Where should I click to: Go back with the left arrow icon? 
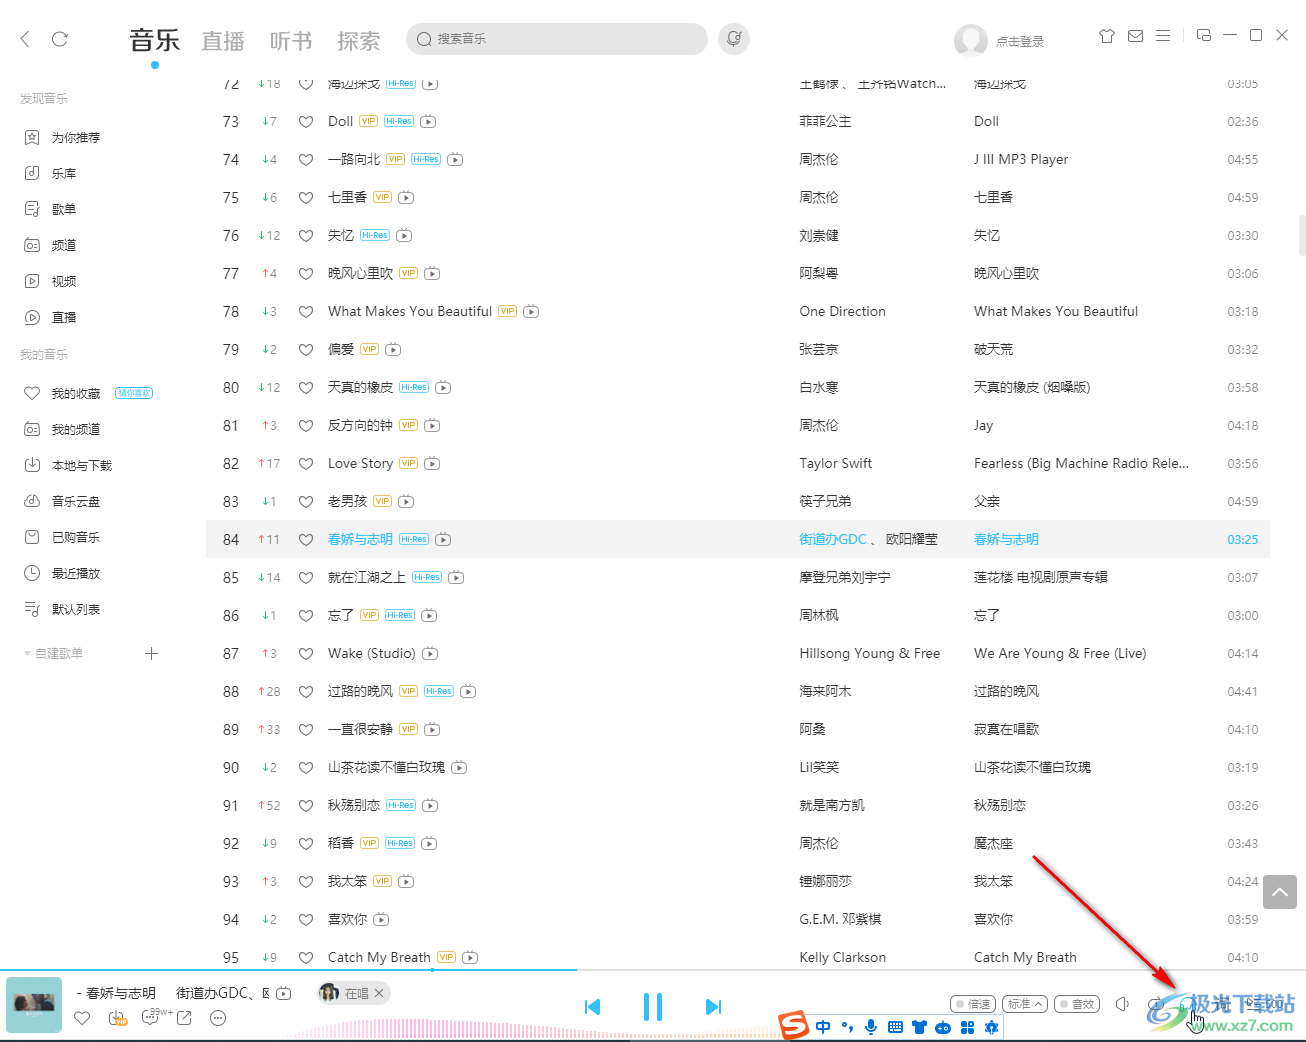tap(25, 39)
